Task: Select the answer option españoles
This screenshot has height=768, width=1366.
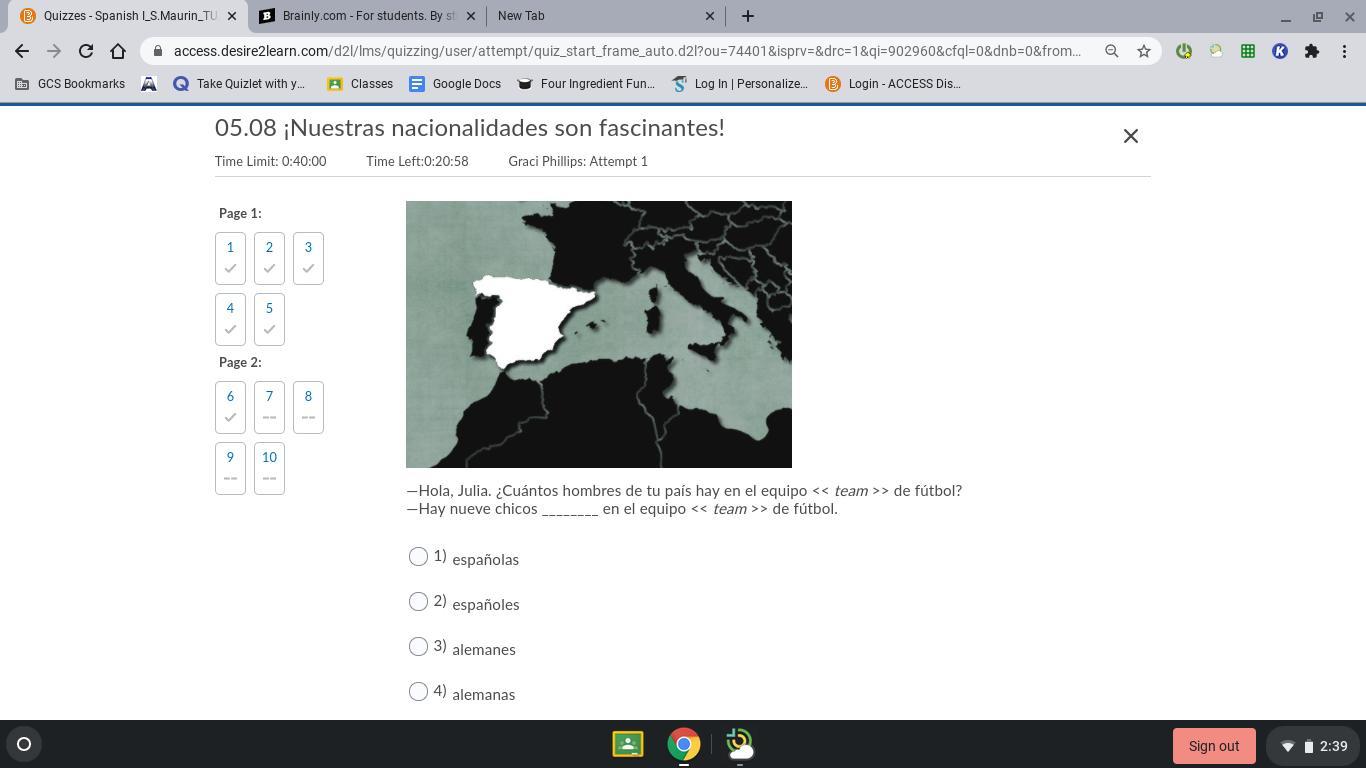Action: coord(418,602)
